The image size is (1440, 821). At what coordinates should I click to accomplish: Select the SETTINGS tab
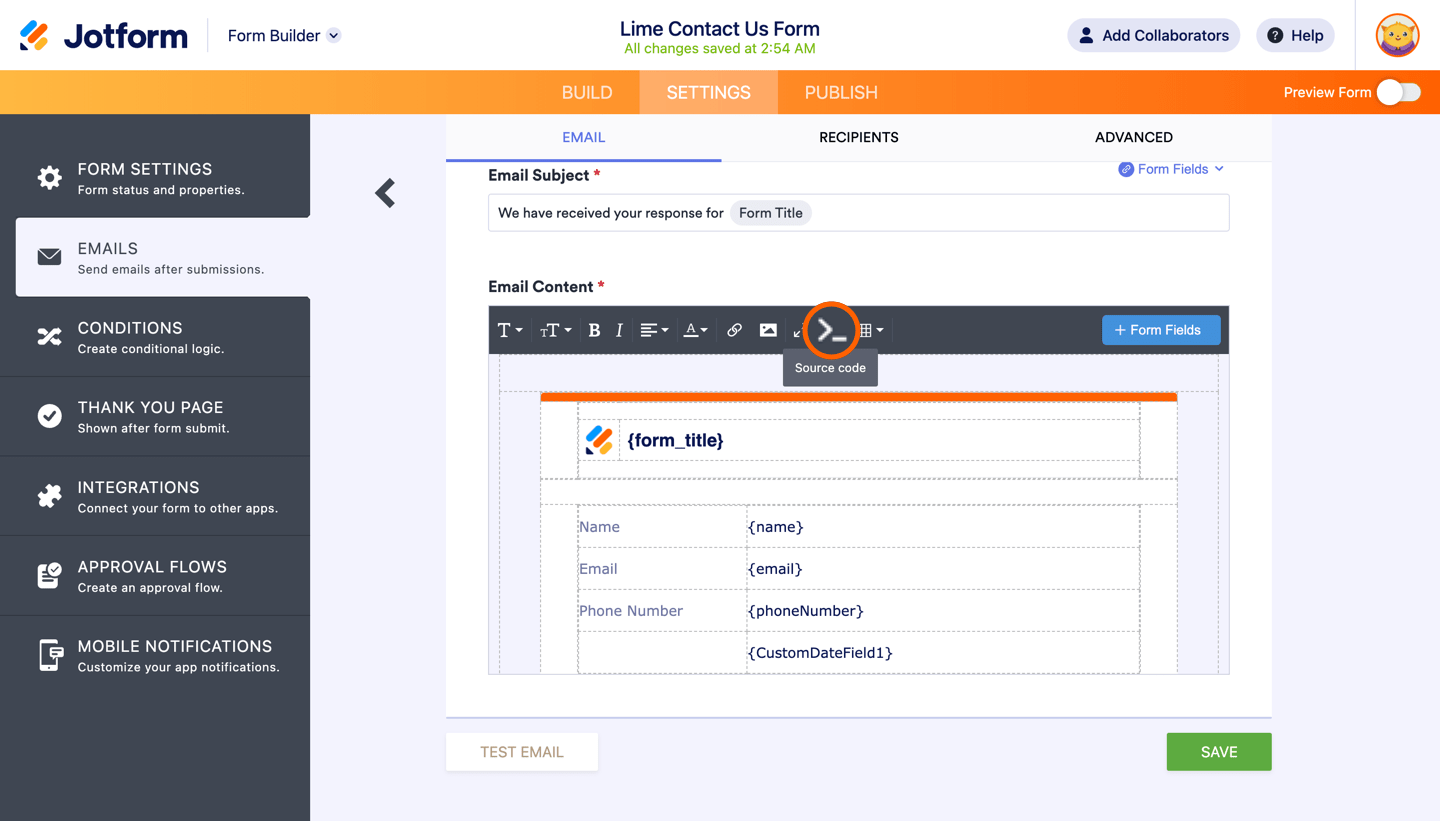click(x=709, y=92)
